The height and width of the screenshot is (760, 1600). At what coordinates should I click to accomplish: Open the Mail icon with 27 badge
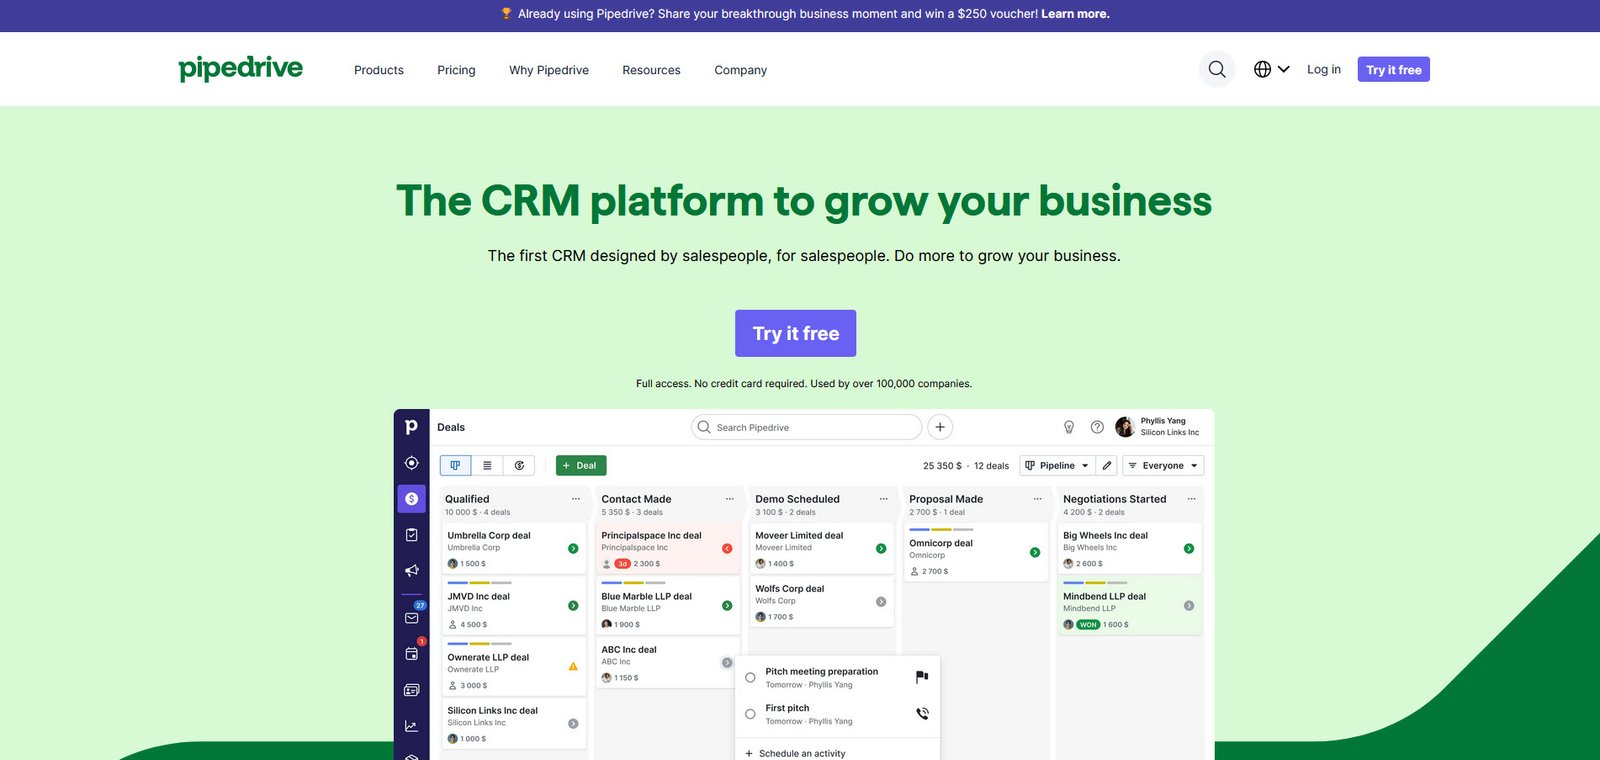pyautogui.click(x=412, y=617)
